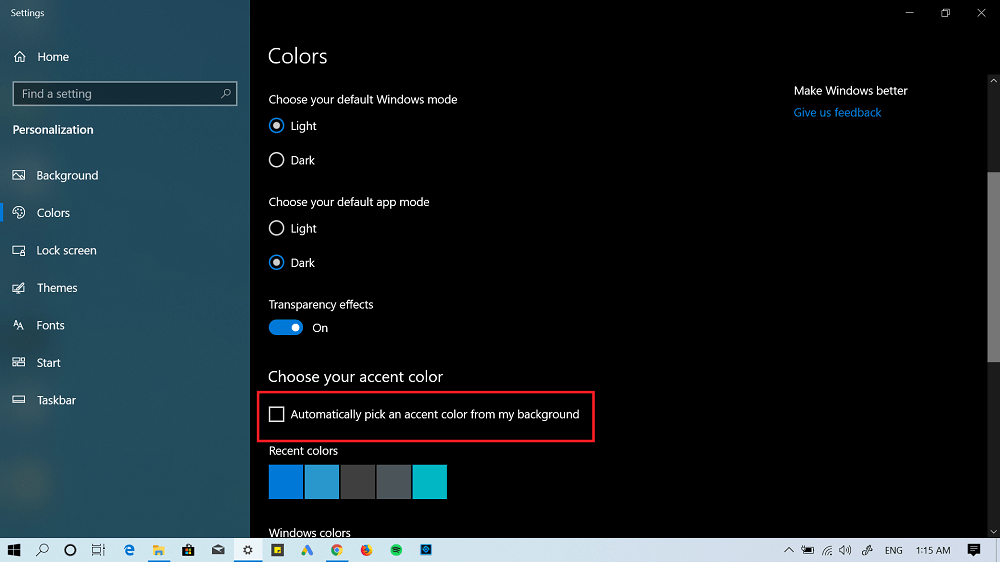Click the 1:15 AM clock in the taskbar
Image resolution: width=1000 pixels, height=562 pixels.
pyautogui.click(x=933, y=550)
